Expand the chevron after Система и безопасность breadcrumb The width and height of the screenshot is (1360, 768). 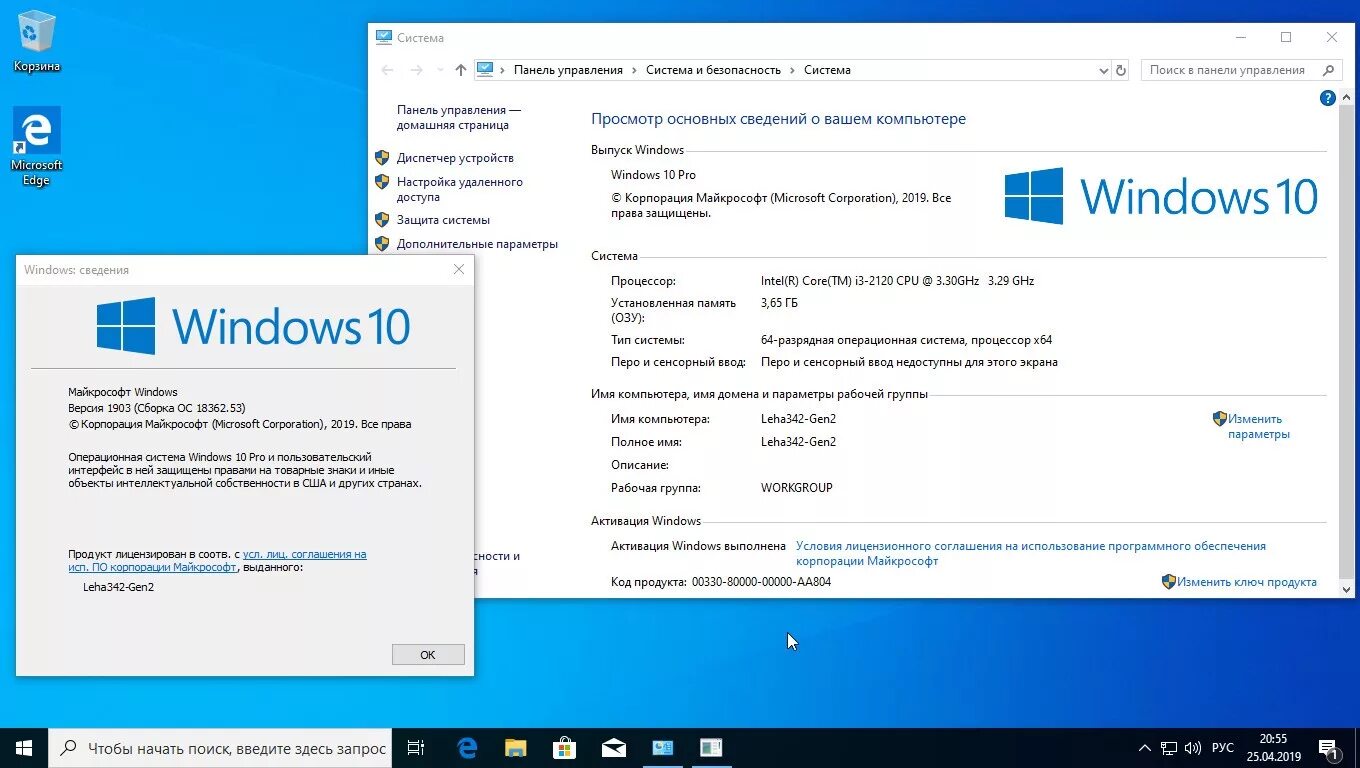tap(792, 70)
